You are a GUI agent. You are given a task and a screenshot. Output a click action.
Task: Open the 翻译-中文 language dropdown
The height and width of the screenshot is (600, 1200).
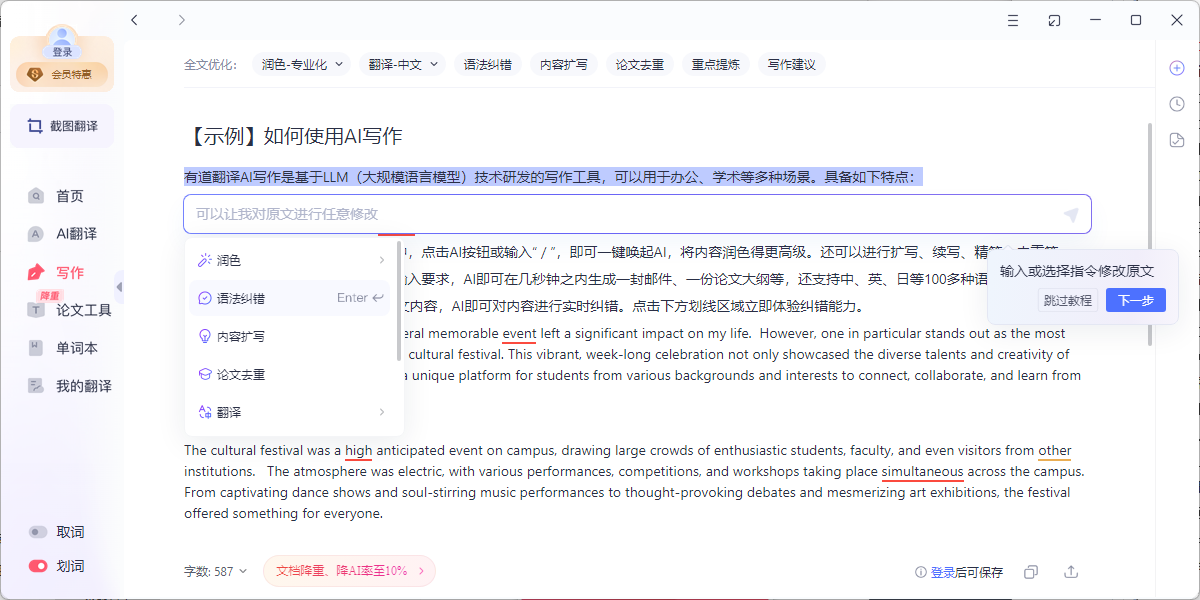[403, 64]
